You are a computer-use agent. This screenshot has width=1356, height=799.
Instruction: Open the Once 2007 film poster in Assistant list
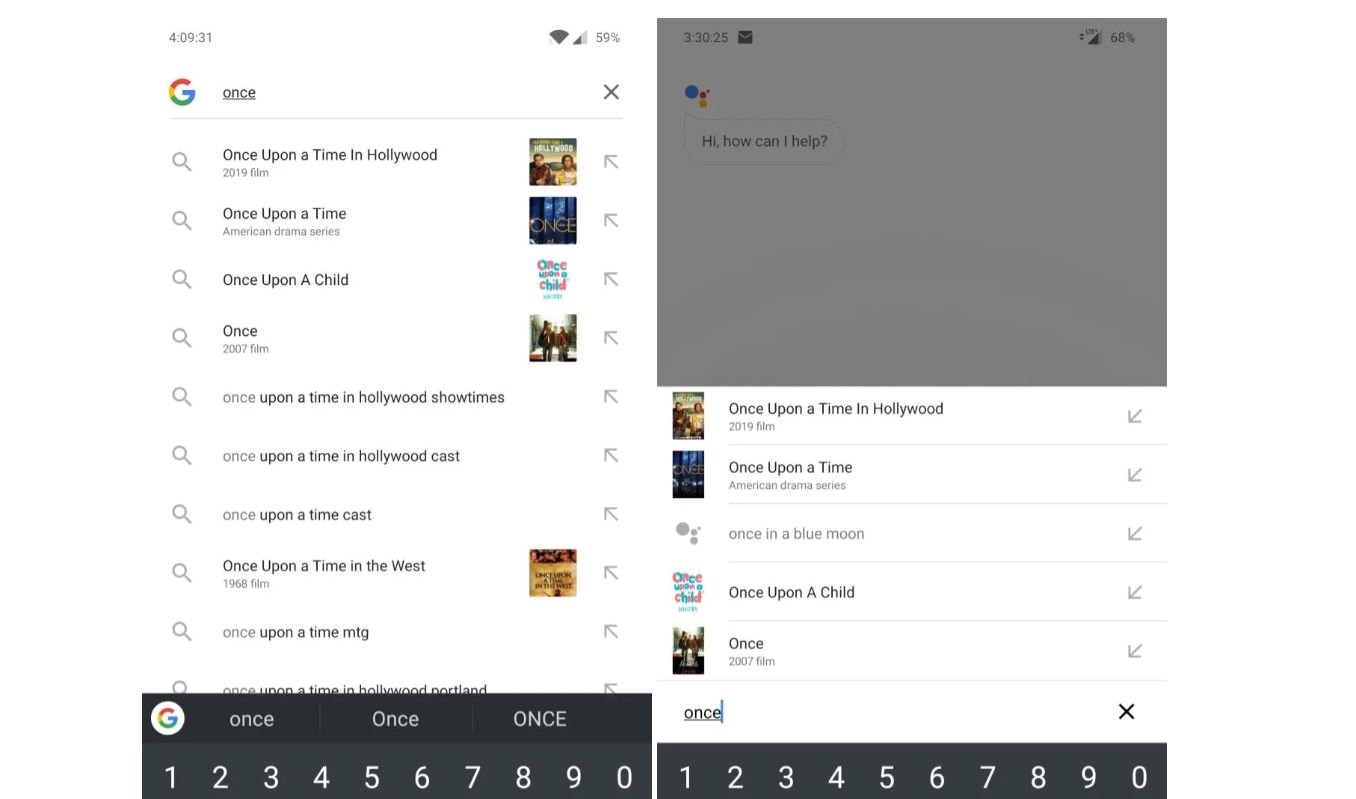tap(688, 651)
